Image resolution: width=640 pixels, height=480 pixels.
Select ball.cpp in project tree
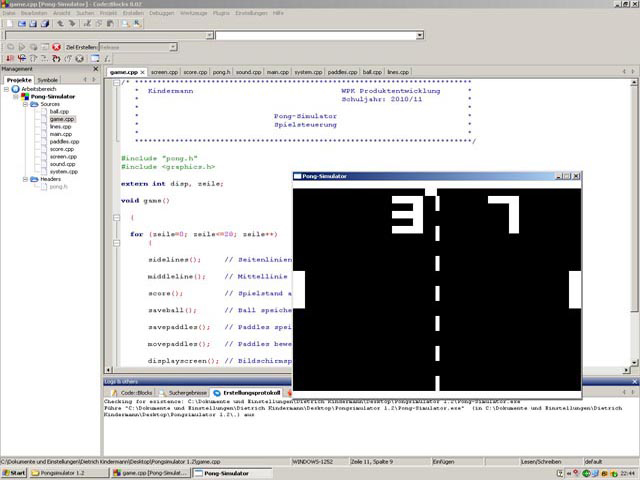[x=59, y=111]
